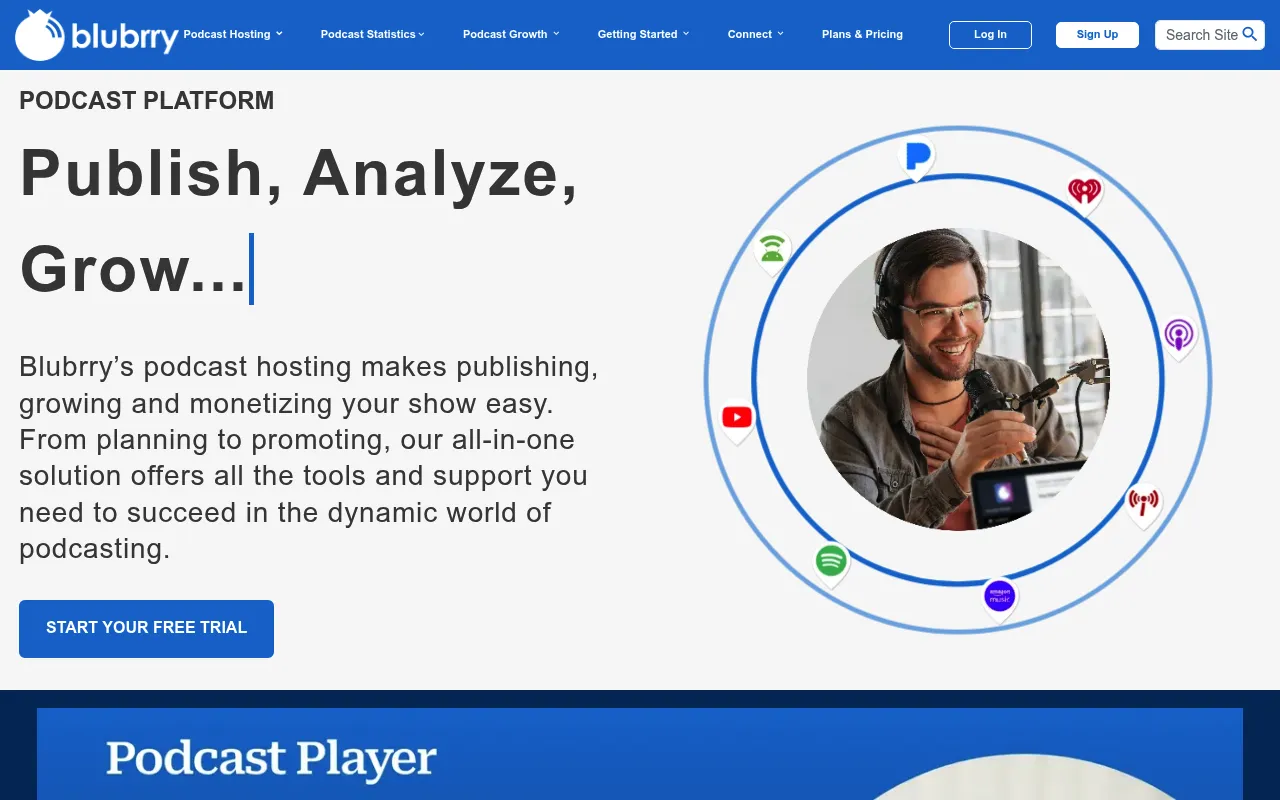The image size is (1280, 800).
Task: Click the green Podcast Addict icon
Action: [x=771, y=250]
